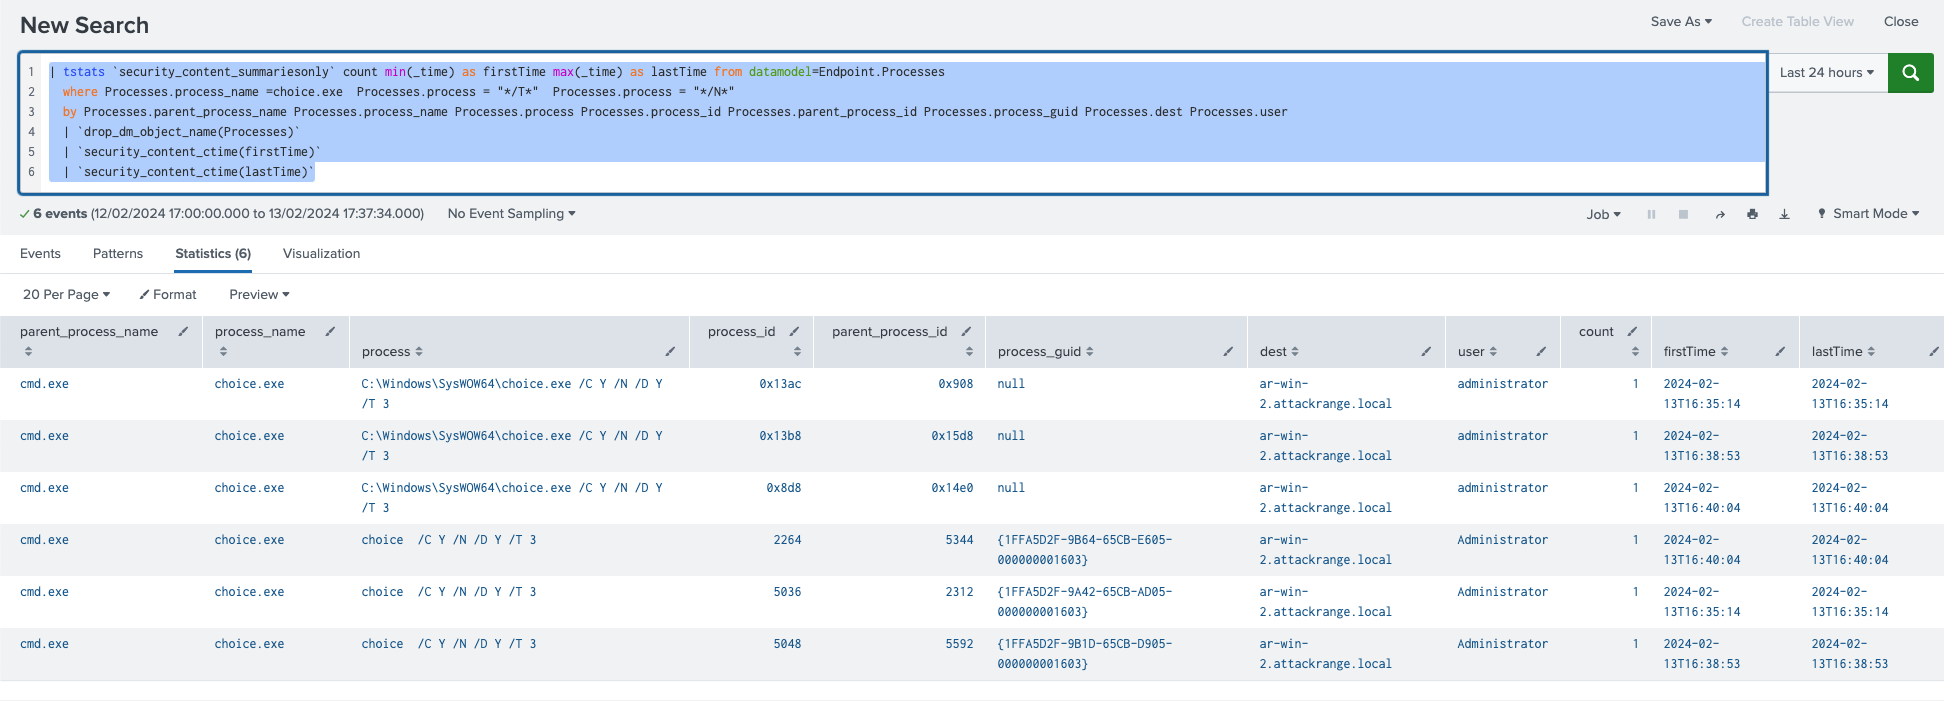Sort table by lastTime column header
The height and width of the screenshot is (701, 1944).
click(x=1843, y=352)
